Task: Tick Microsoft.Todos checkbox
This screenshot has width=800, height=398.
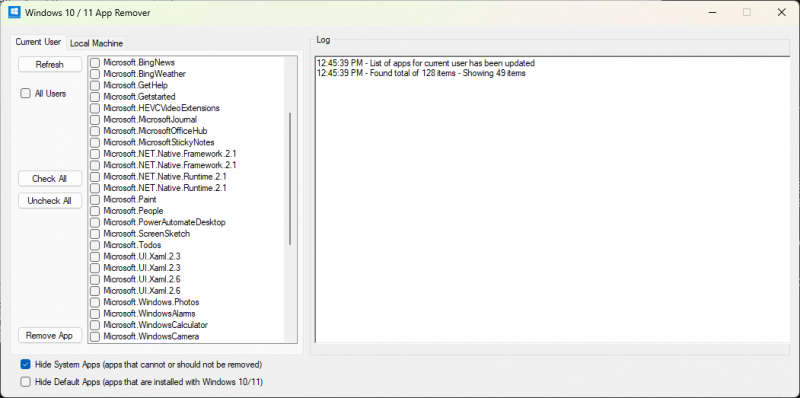Action: pyautogui.click(x=95, y=245)
